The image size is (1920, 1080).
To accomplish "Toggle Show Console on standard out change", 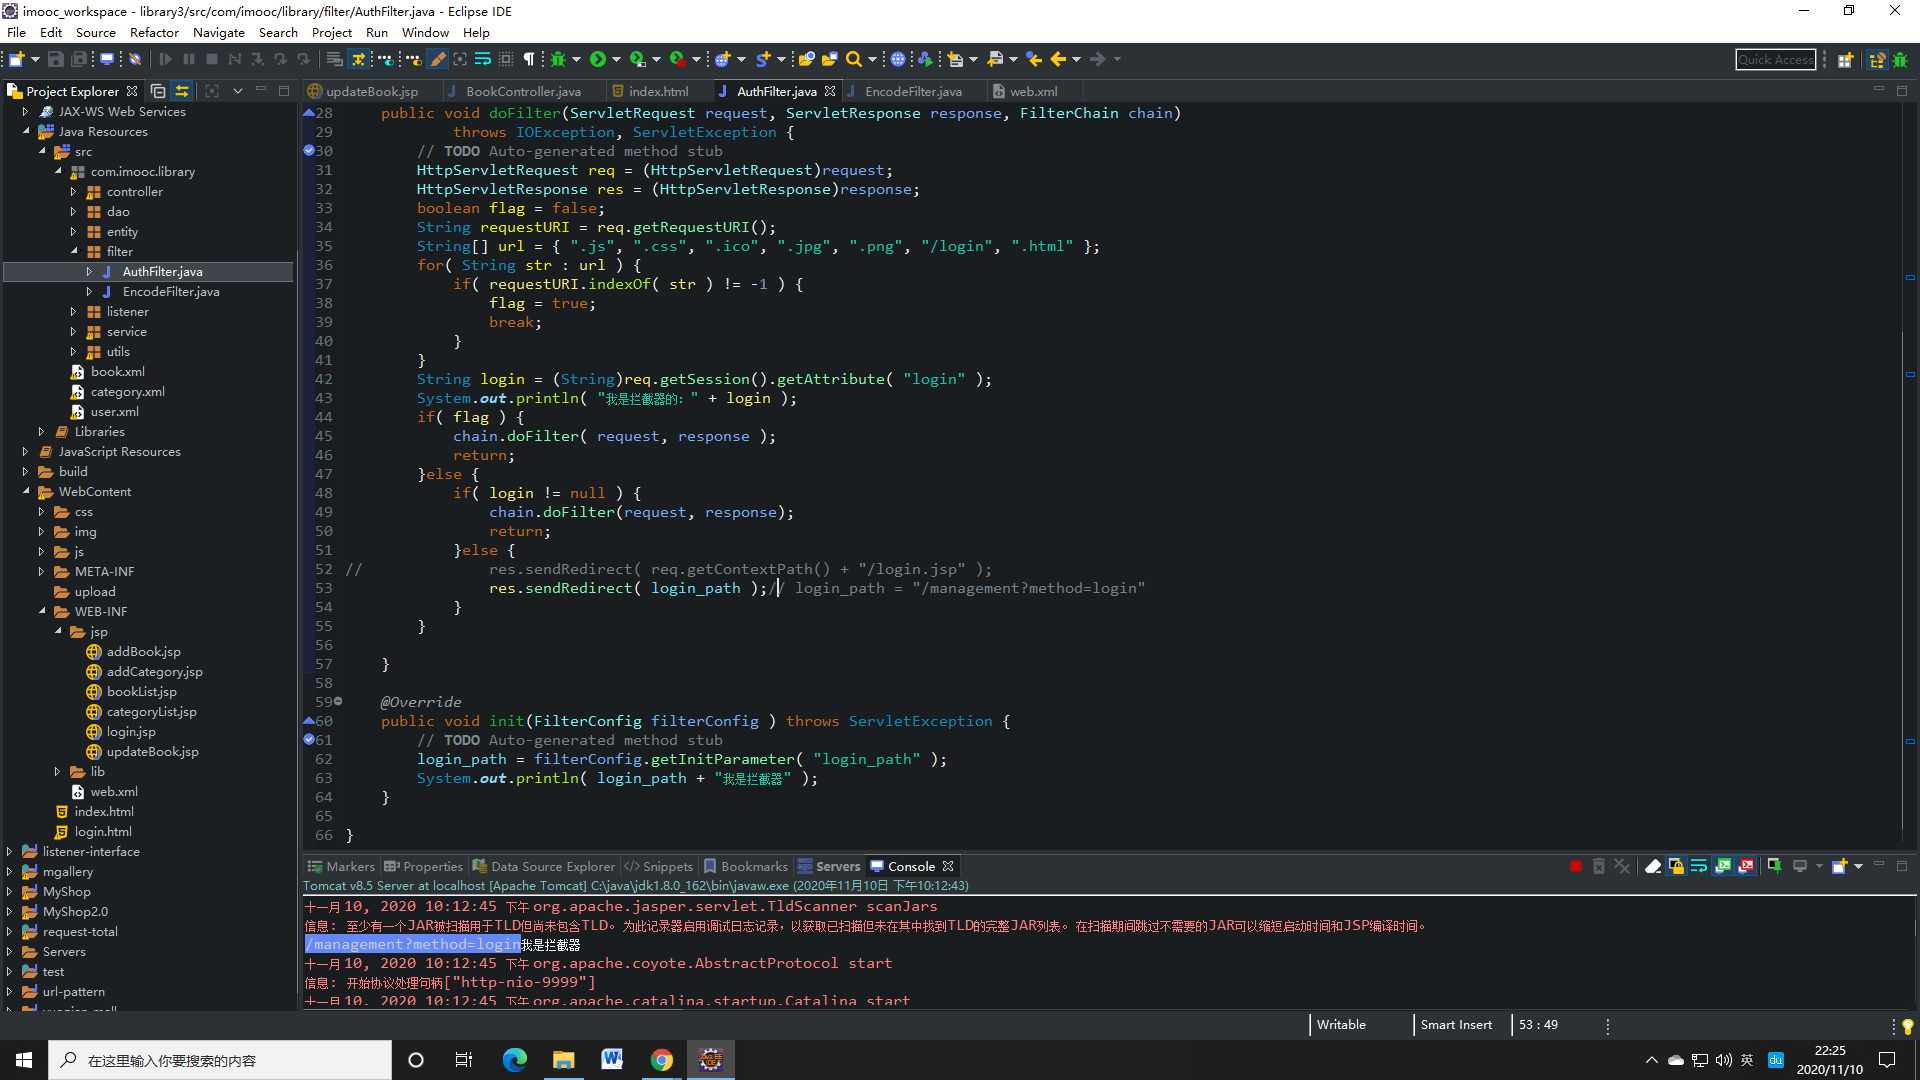I will pos(1723,867).
